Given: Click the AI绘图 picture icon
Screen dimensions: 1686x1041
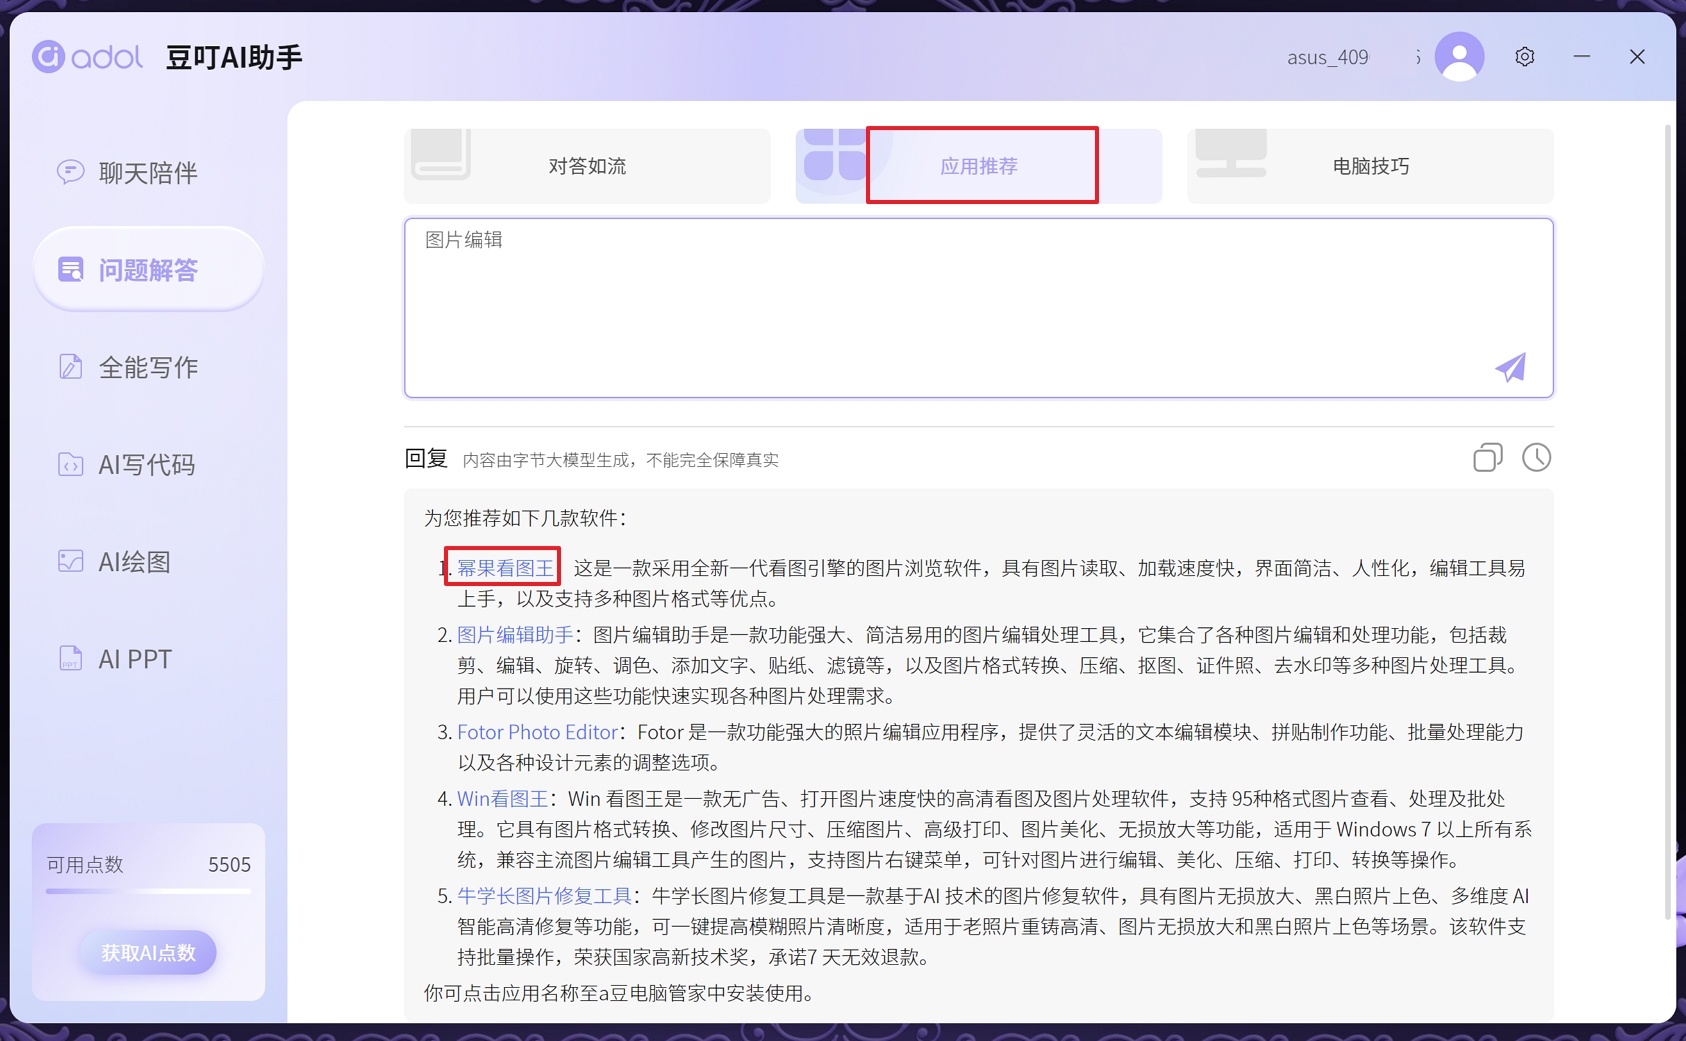Looking at the screenshot, I should (70, 561).
